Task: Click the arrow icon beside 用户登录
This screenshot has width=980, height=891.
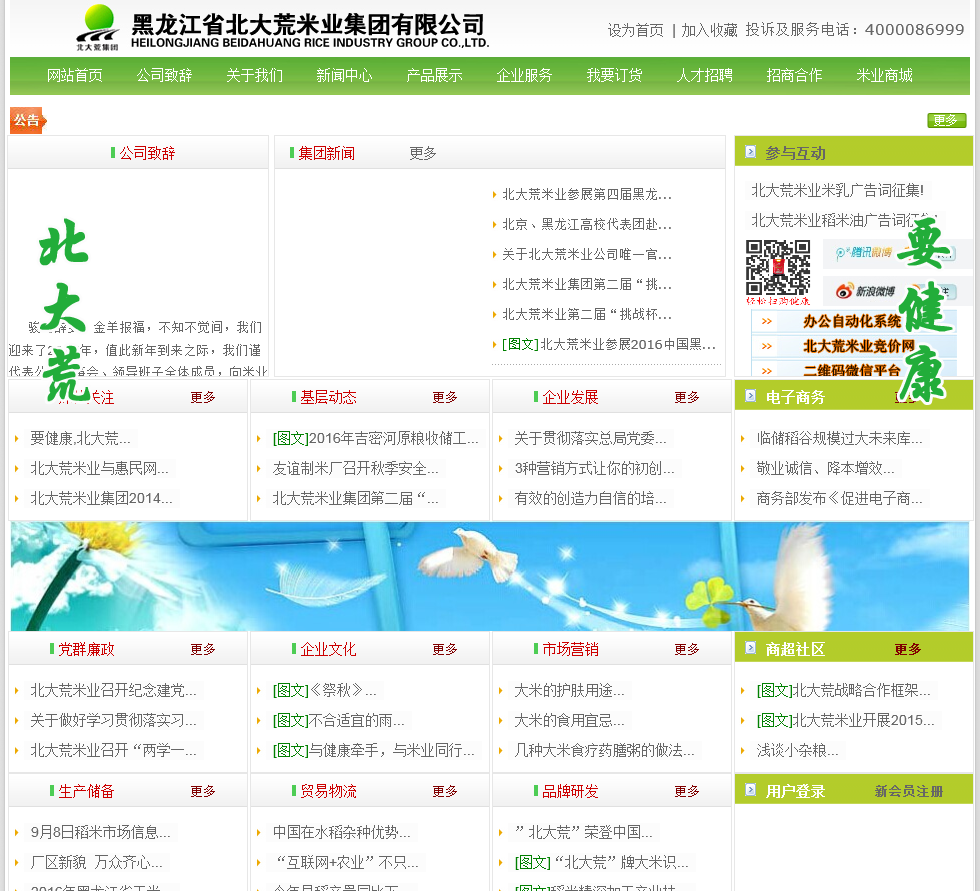Action: coord(751,790)
